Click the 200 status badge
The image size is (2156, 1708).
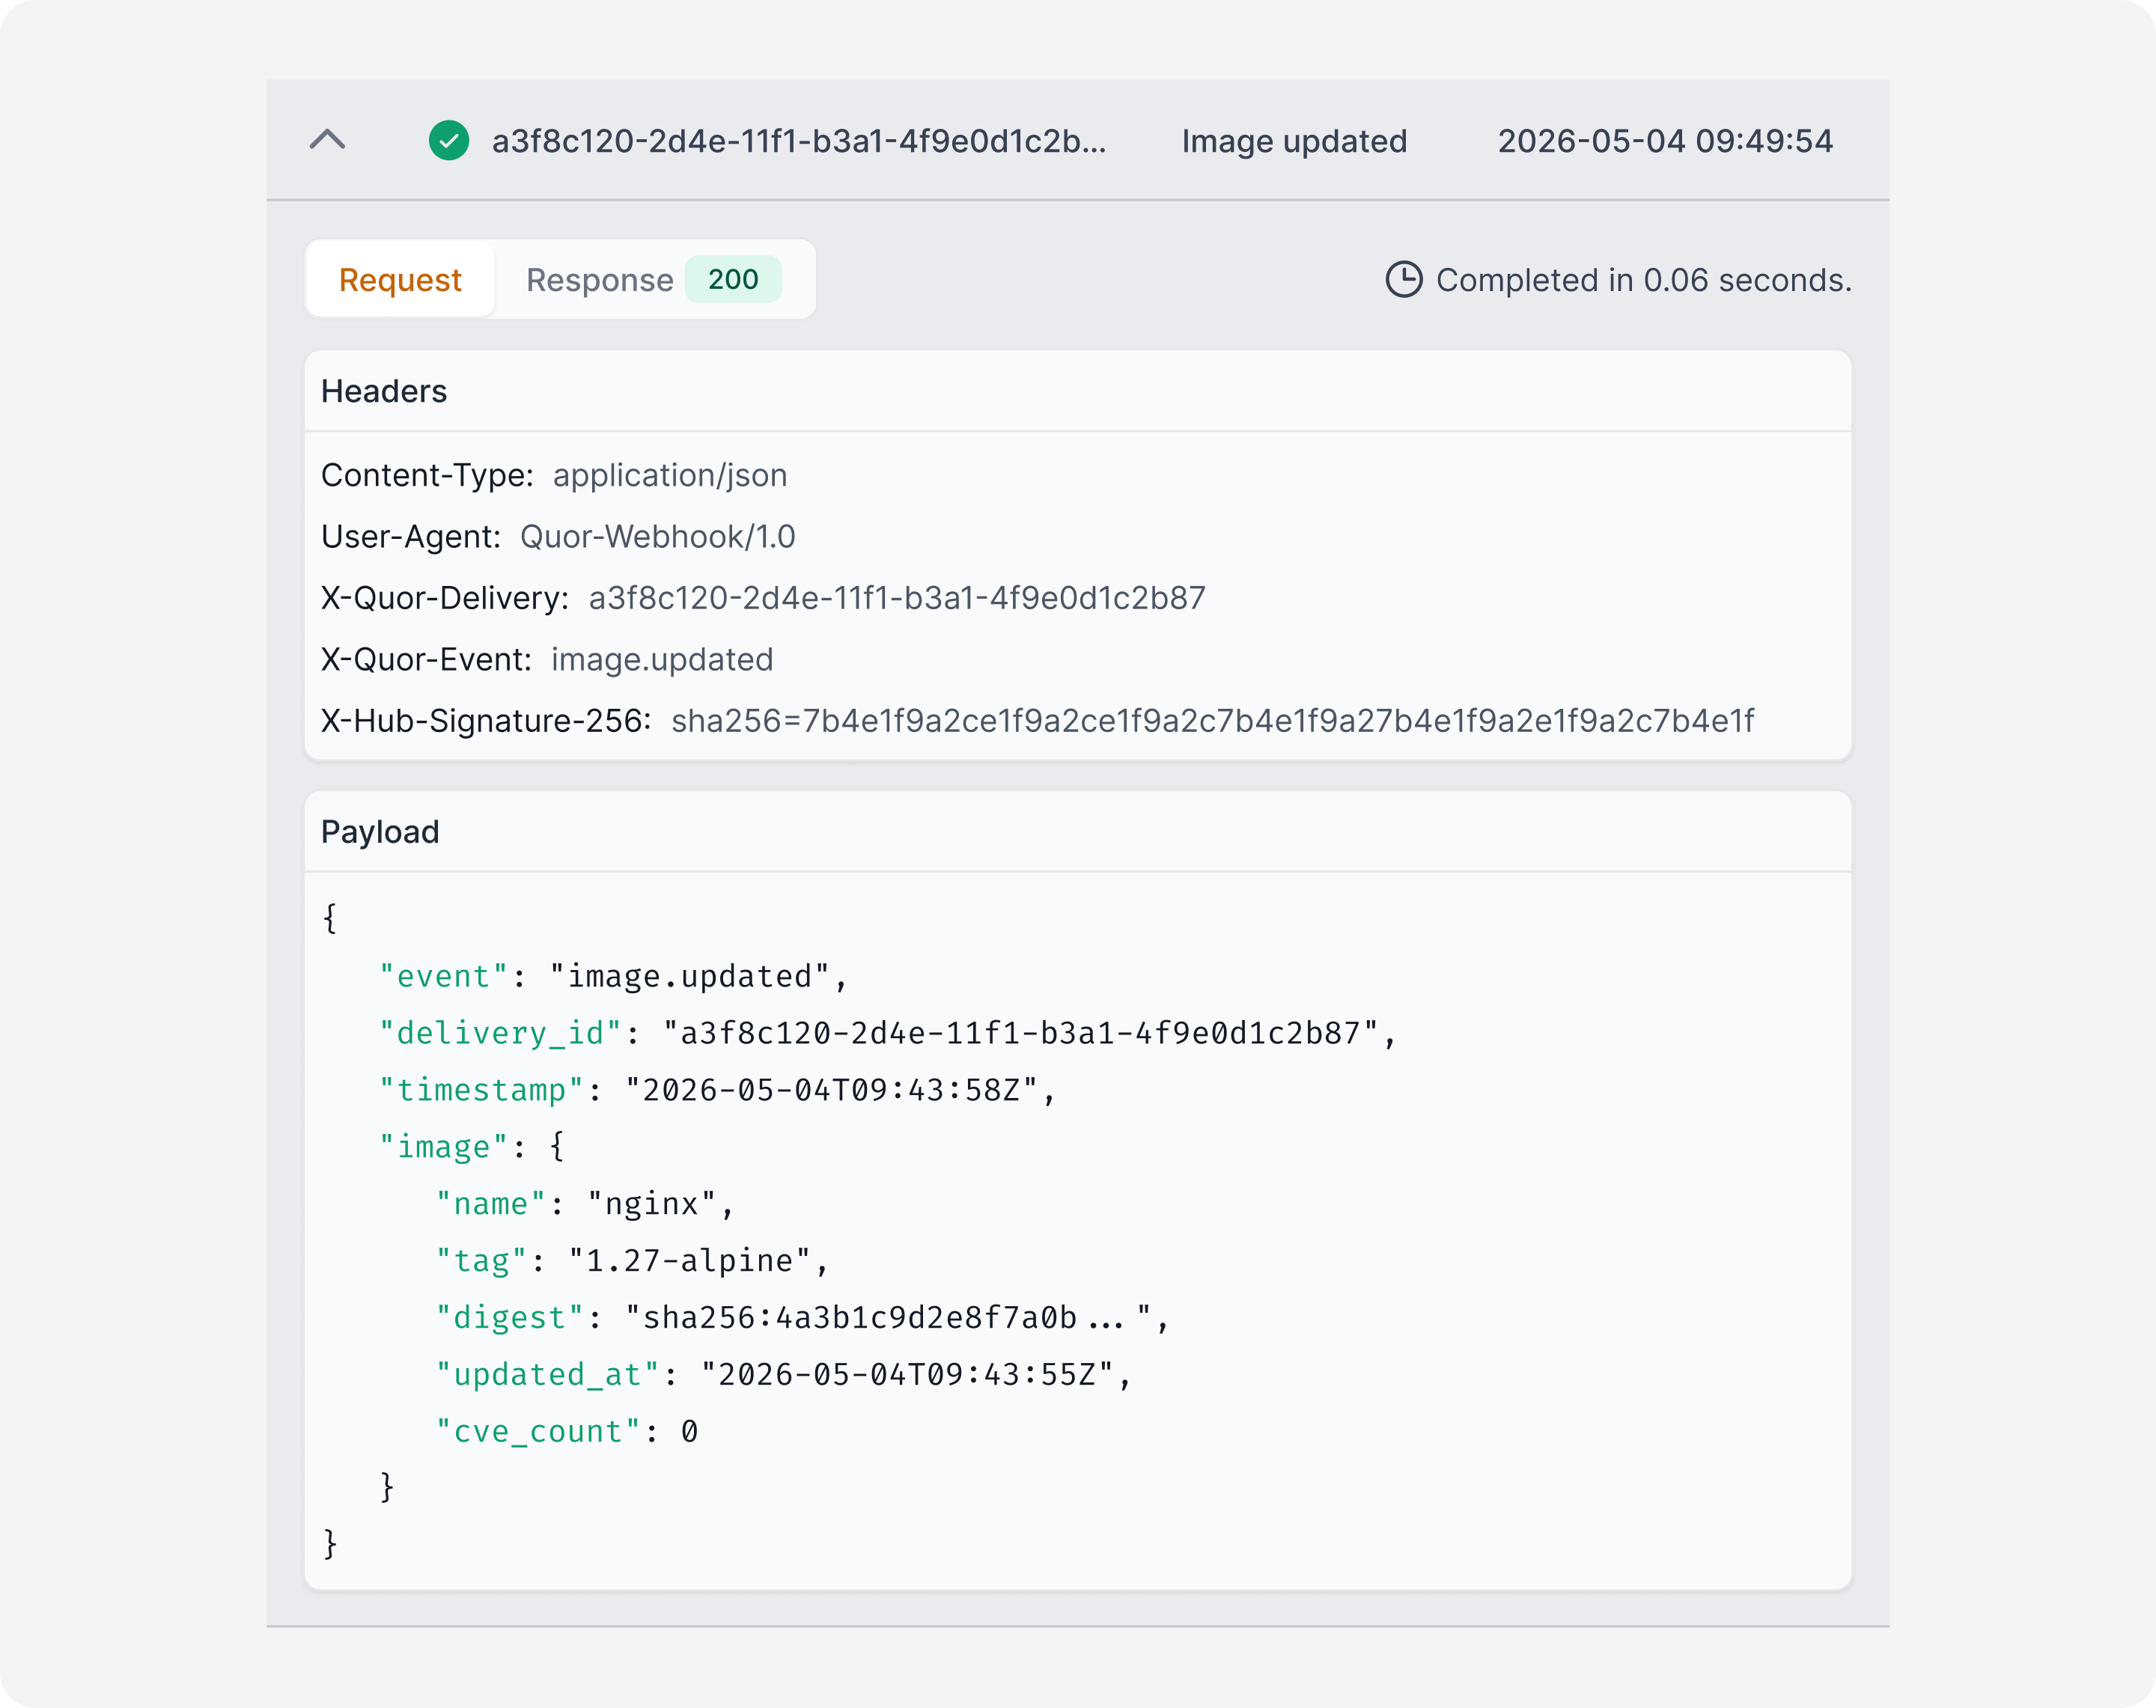tap(733, 280)
